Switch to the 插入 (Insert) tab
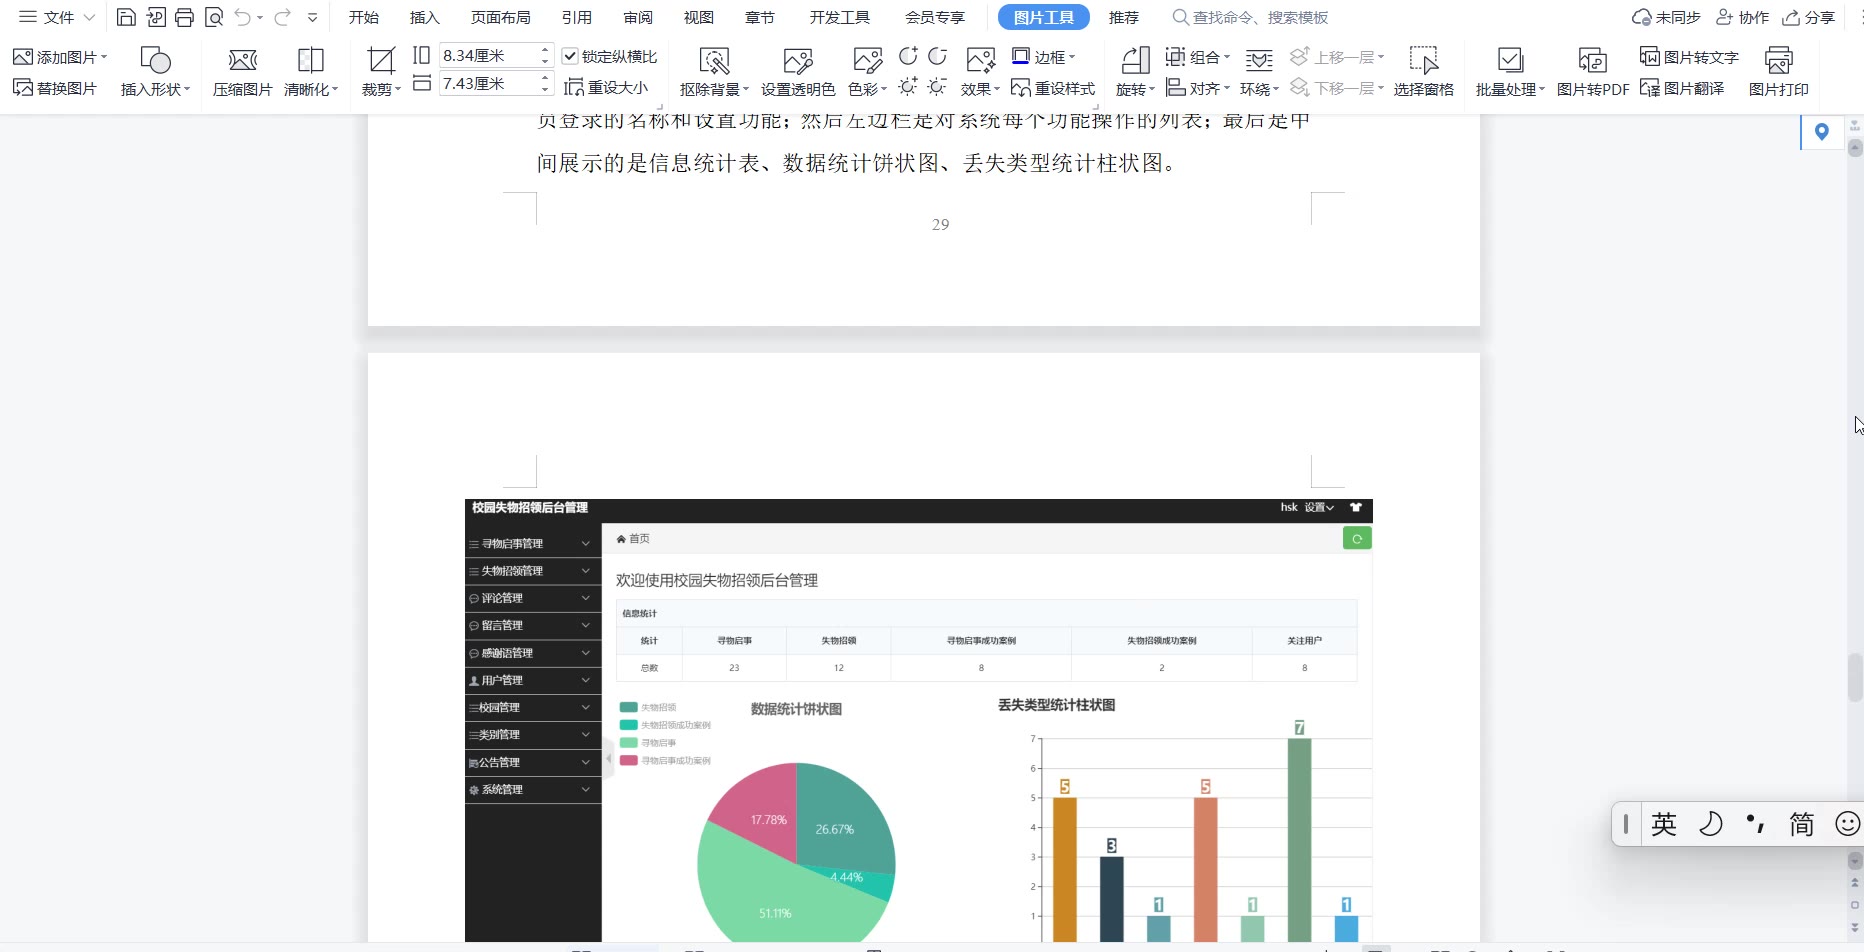Viewport: 1864px width, 952px height. 425,17
